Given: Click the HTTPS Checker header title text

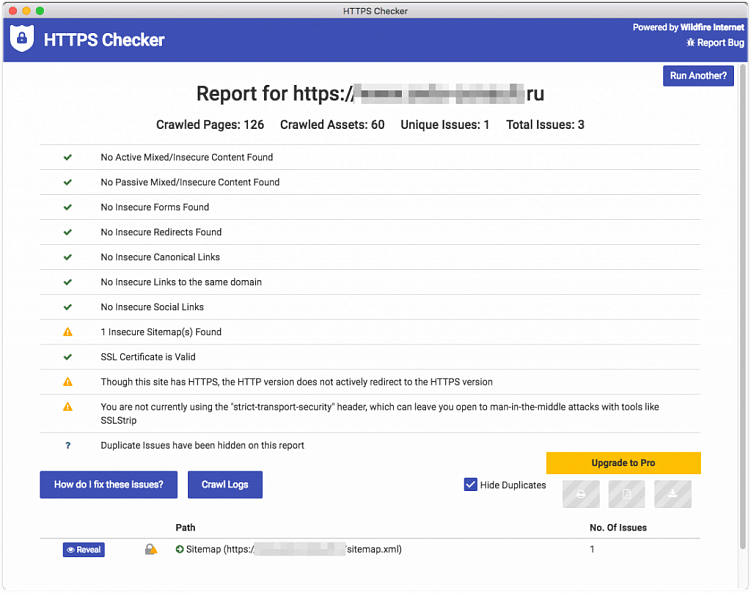Looking at the screenshot, I should pyautogui.click(x=104, y=40).
